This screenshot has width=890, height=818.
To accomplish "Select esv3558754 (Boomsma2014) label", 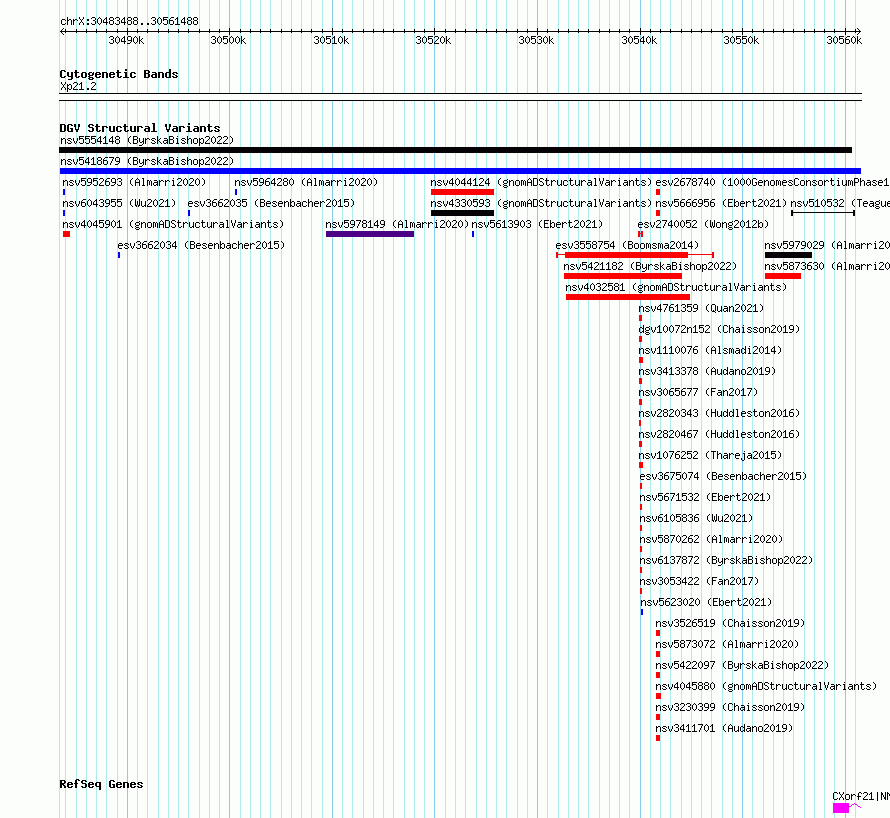I will (628, 245).
